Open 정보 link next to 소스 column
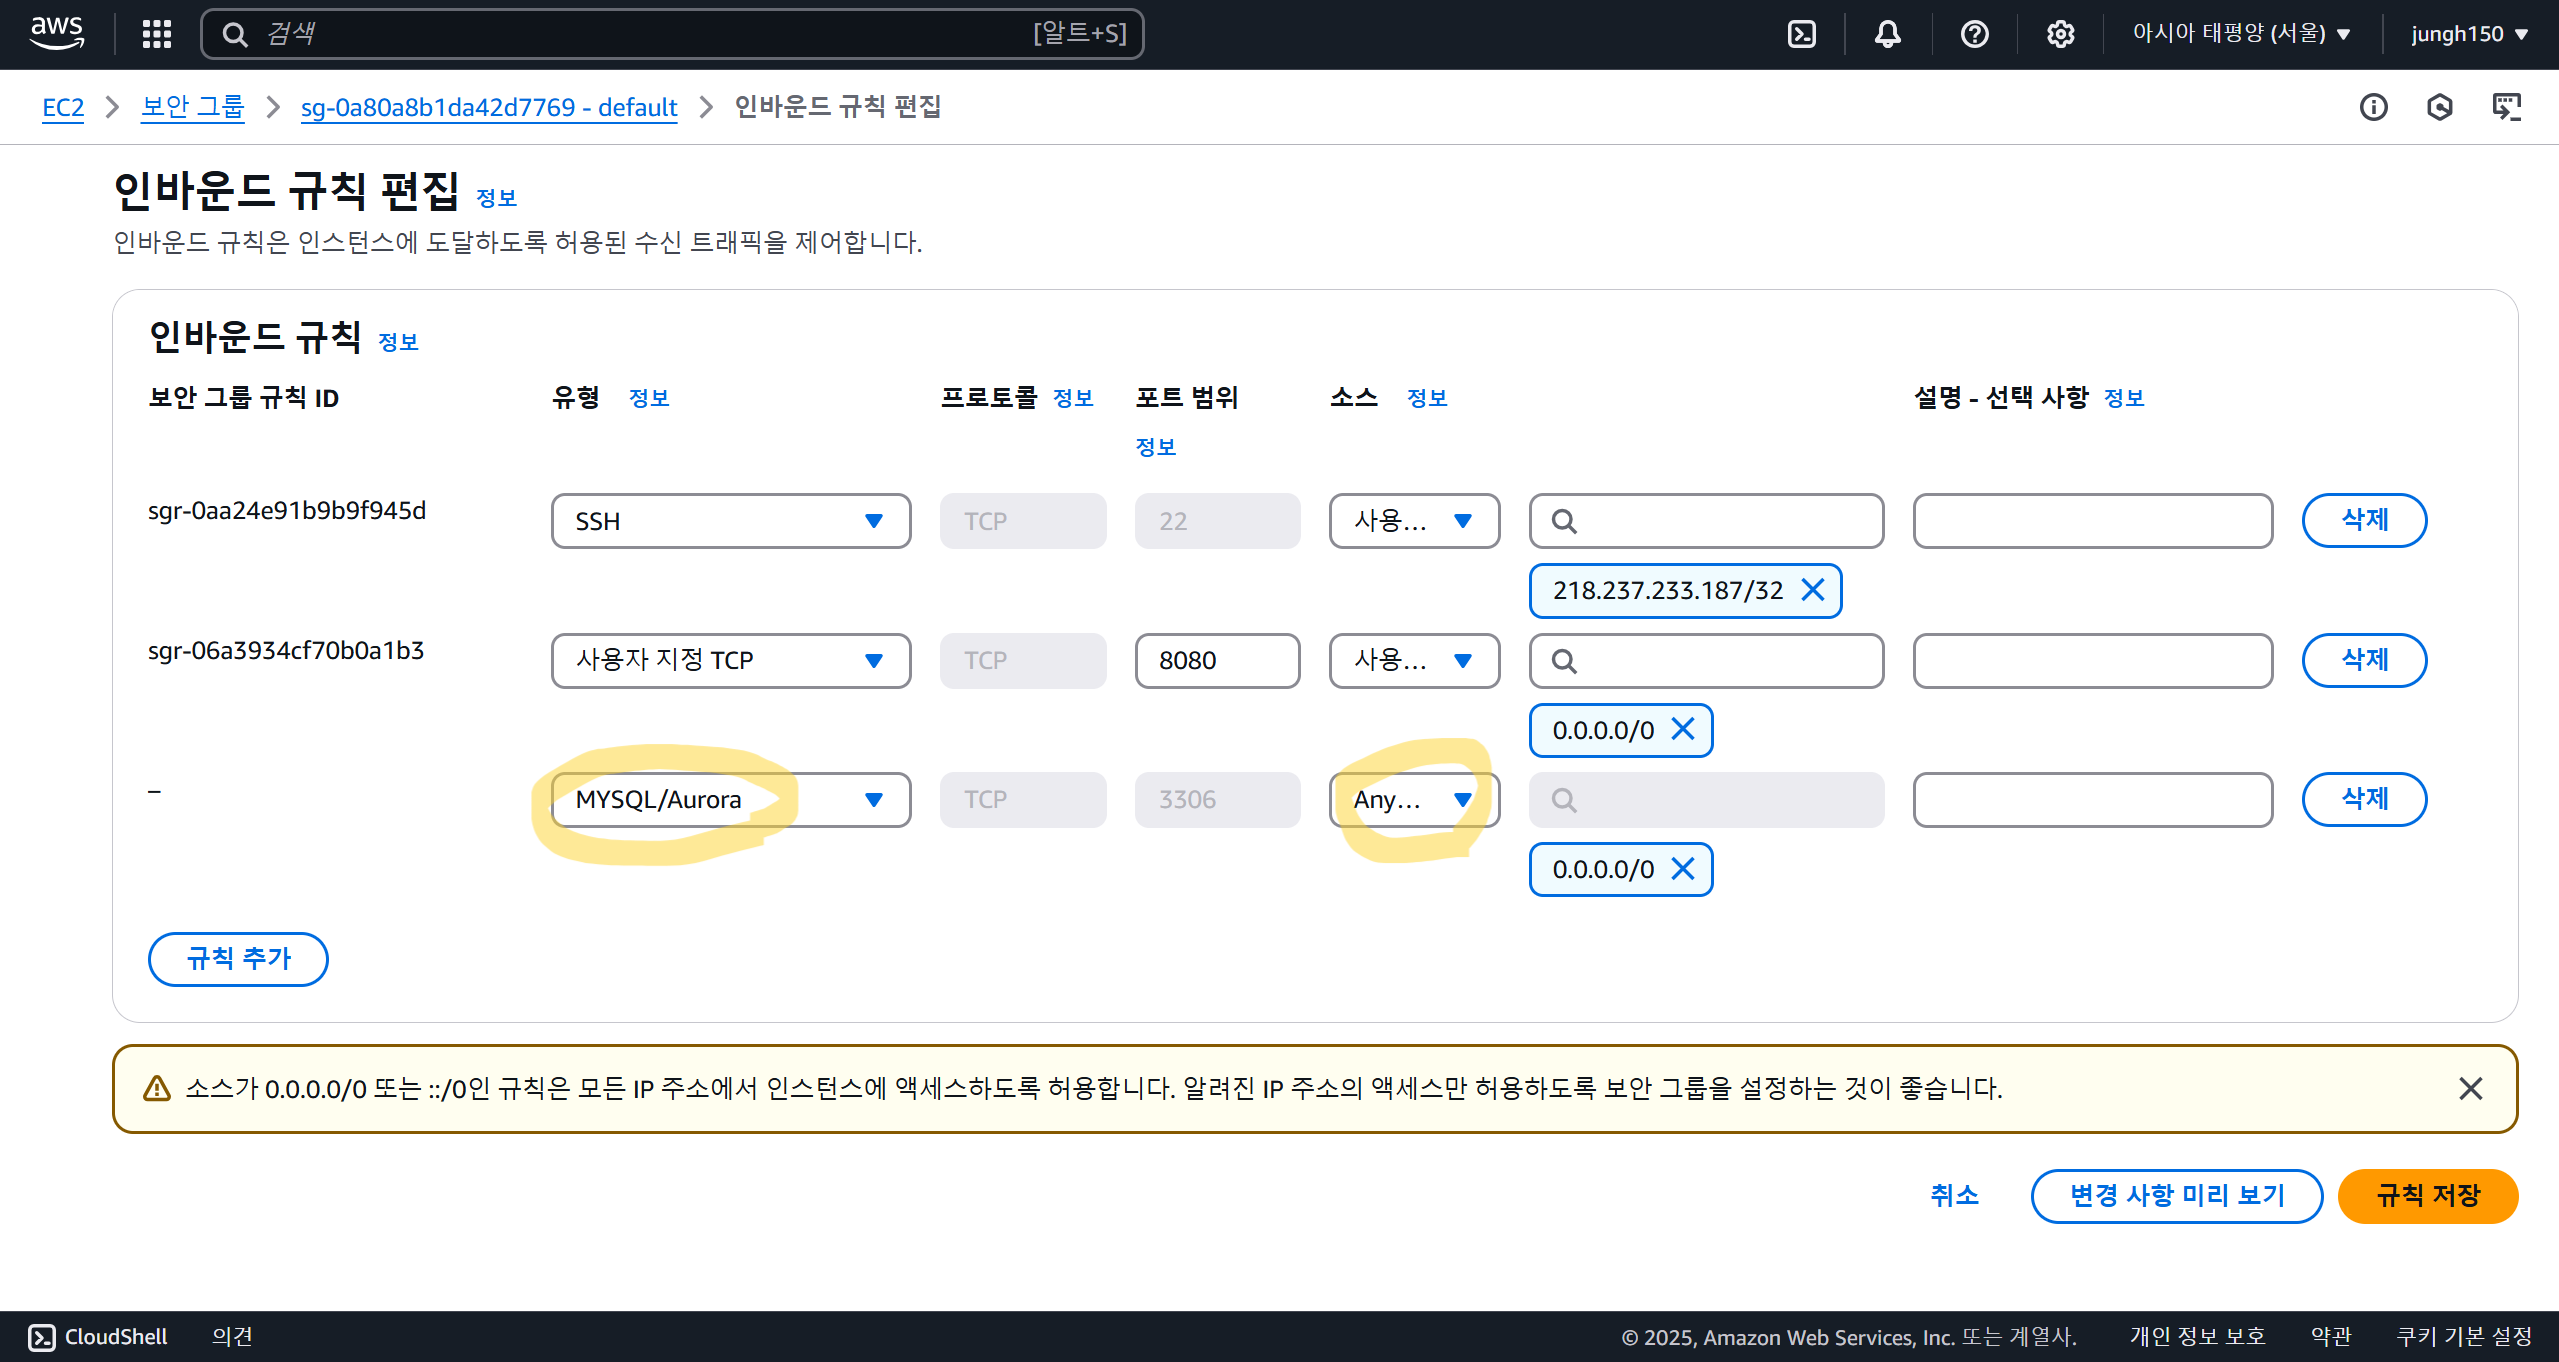Viewport: 2559px width, 1362px height. [x=1427, y=398]
